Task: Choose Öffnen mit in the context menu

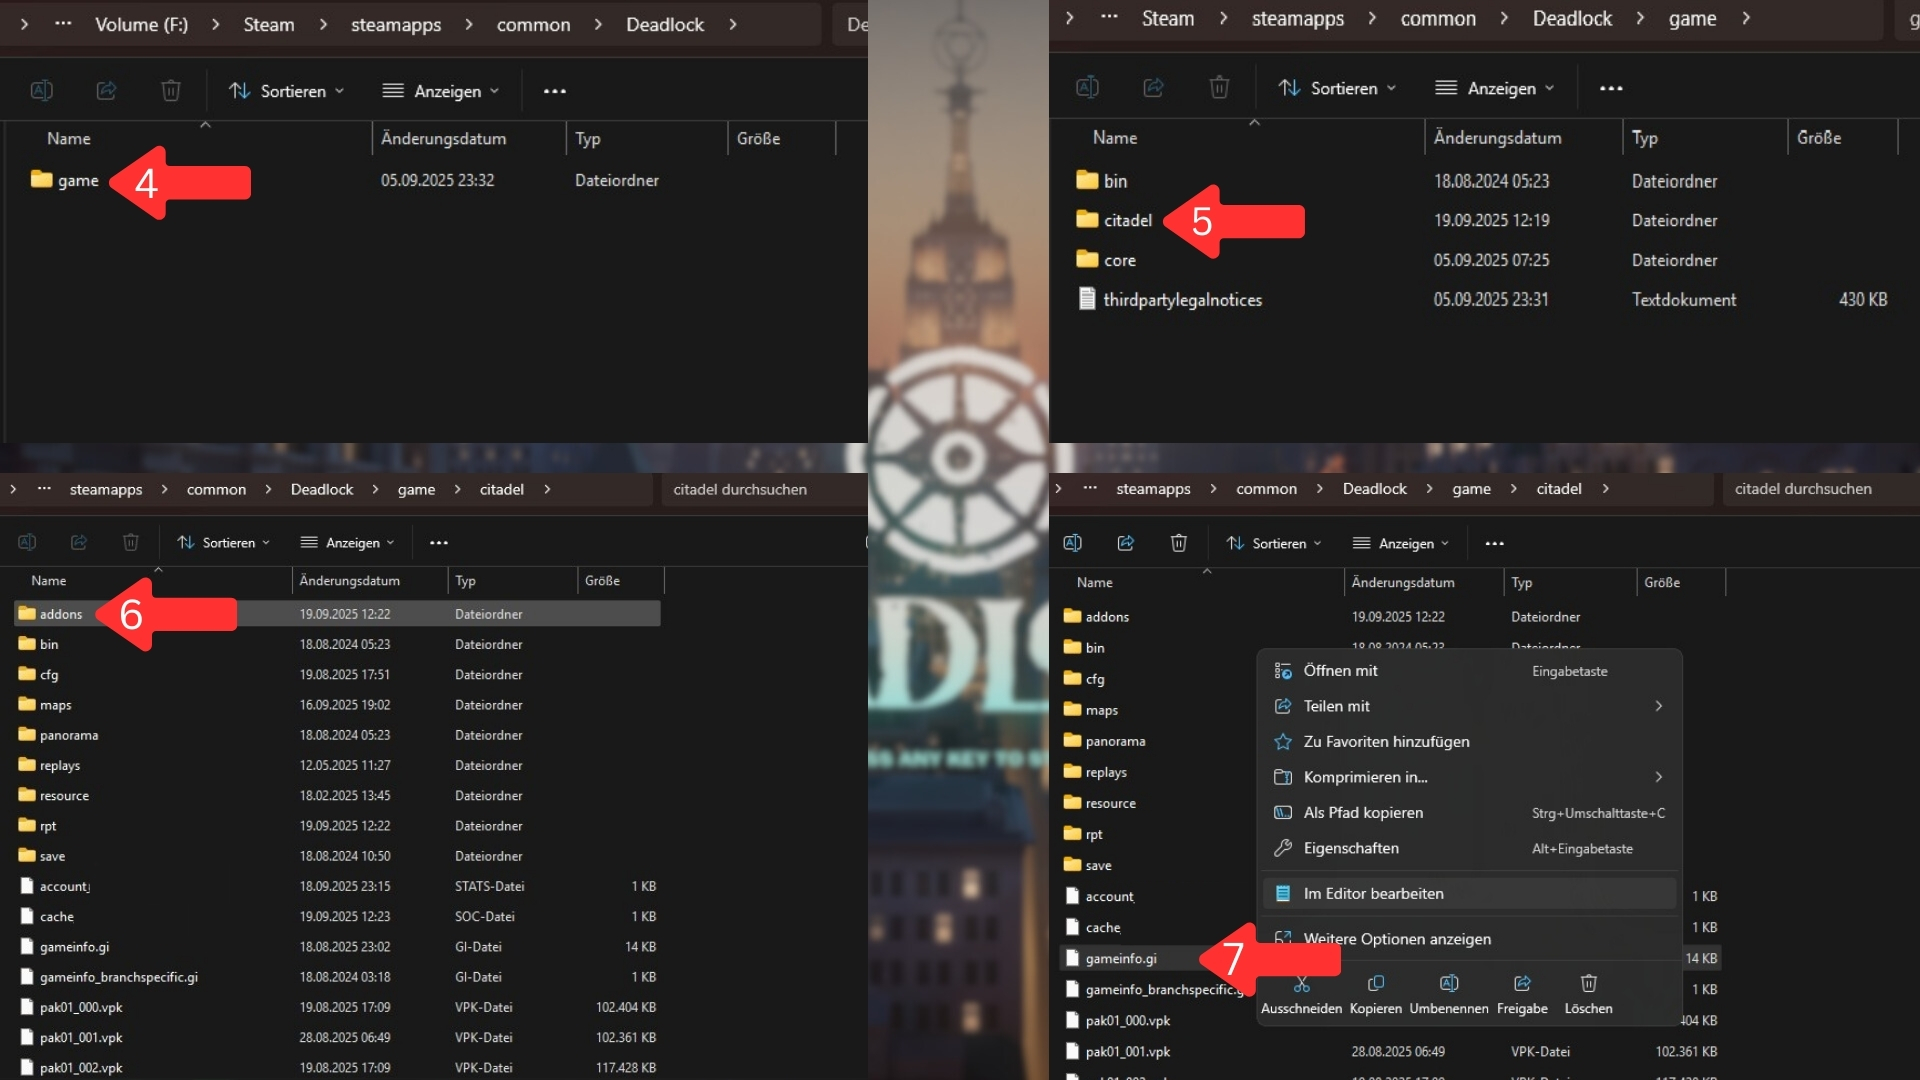Action: point(1340,671)
